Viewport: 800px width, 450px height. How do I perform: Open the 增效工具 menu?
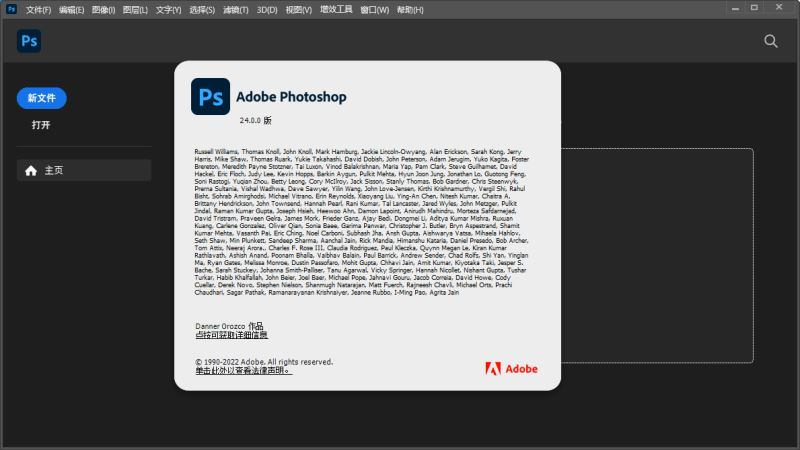click(x=336, y=9)
